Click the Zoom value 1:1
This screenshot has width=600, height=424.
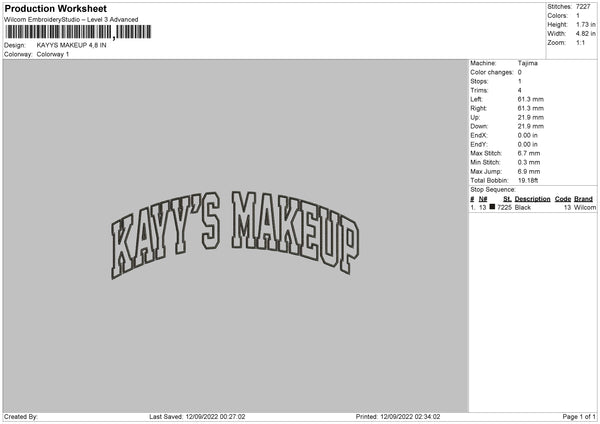click(x=580, y=42)
